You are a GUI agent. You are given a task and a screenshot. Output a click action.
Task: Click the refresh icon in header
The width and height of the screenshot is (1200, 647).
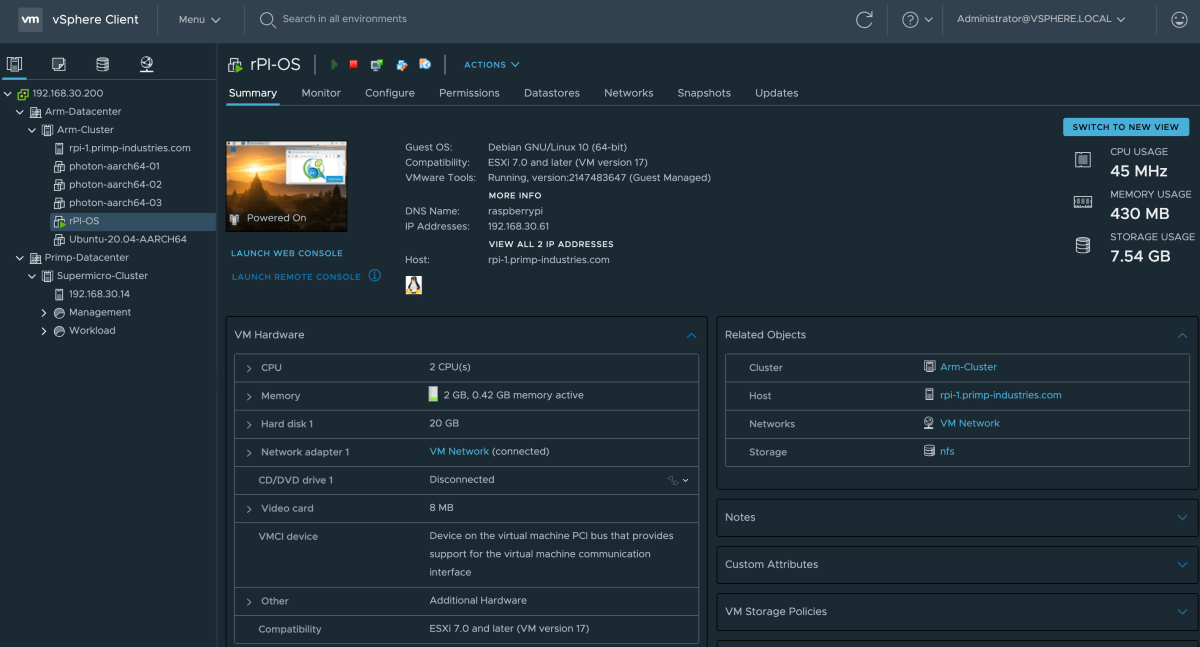point(864,20)
